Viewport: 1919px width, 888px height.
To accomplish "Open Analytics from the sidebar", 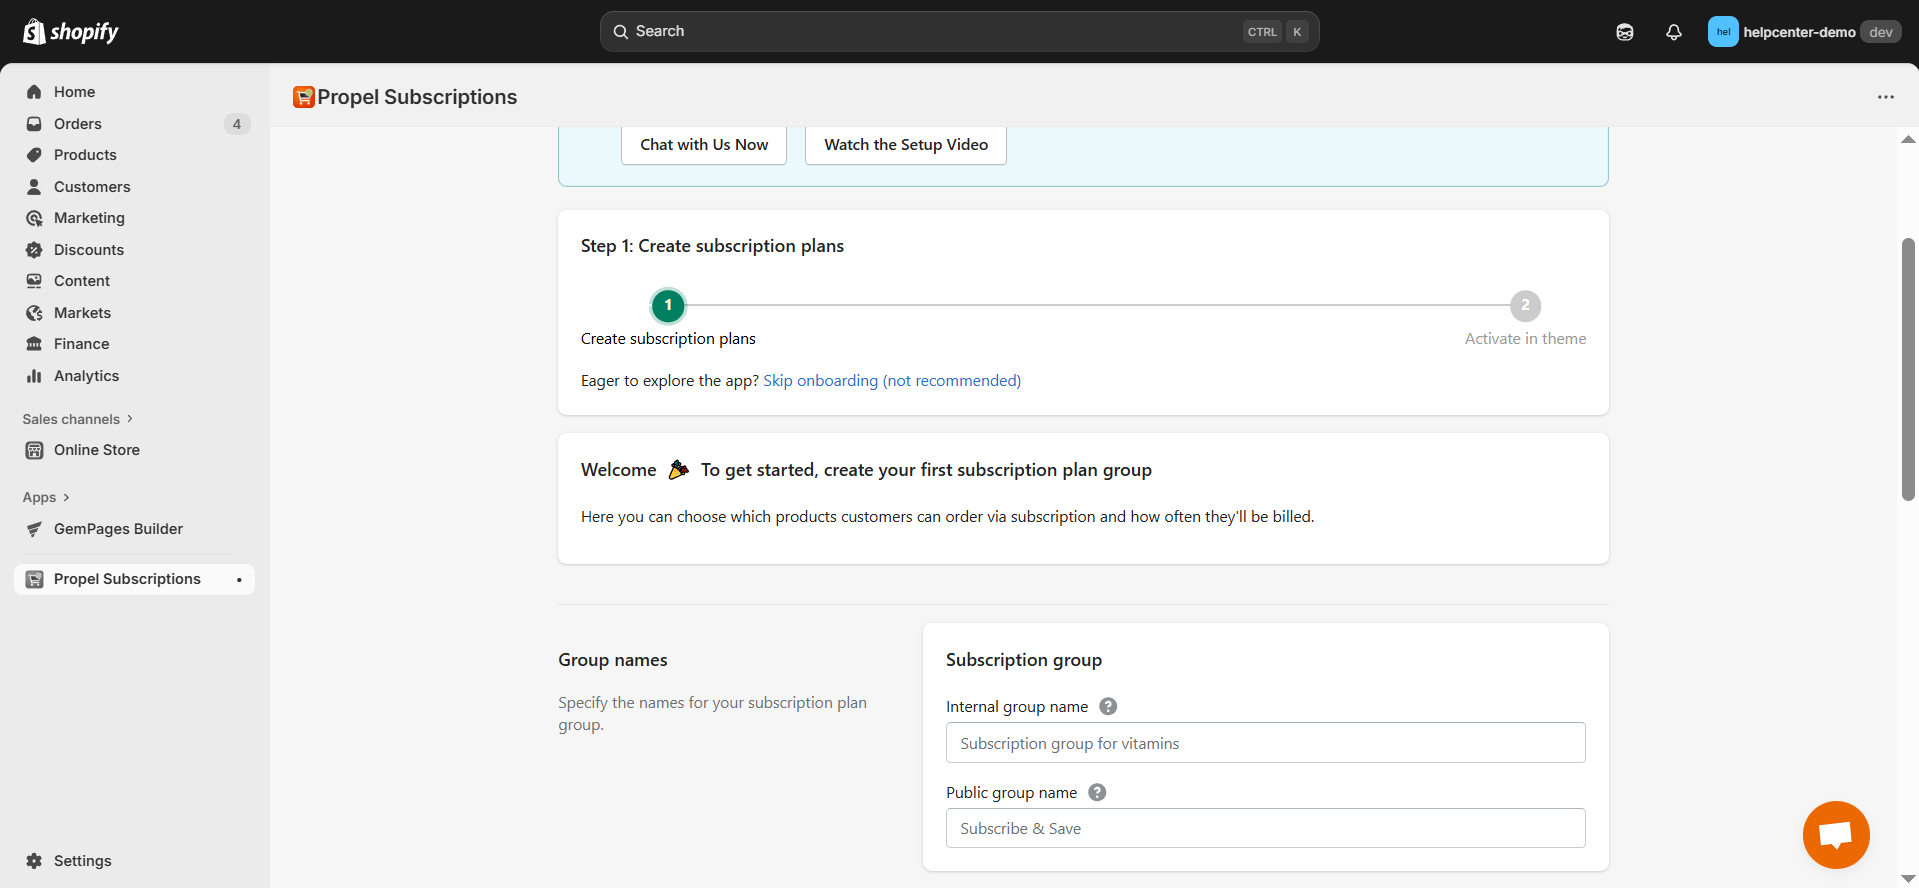I will pyautogui.click(x=86, y=376).
